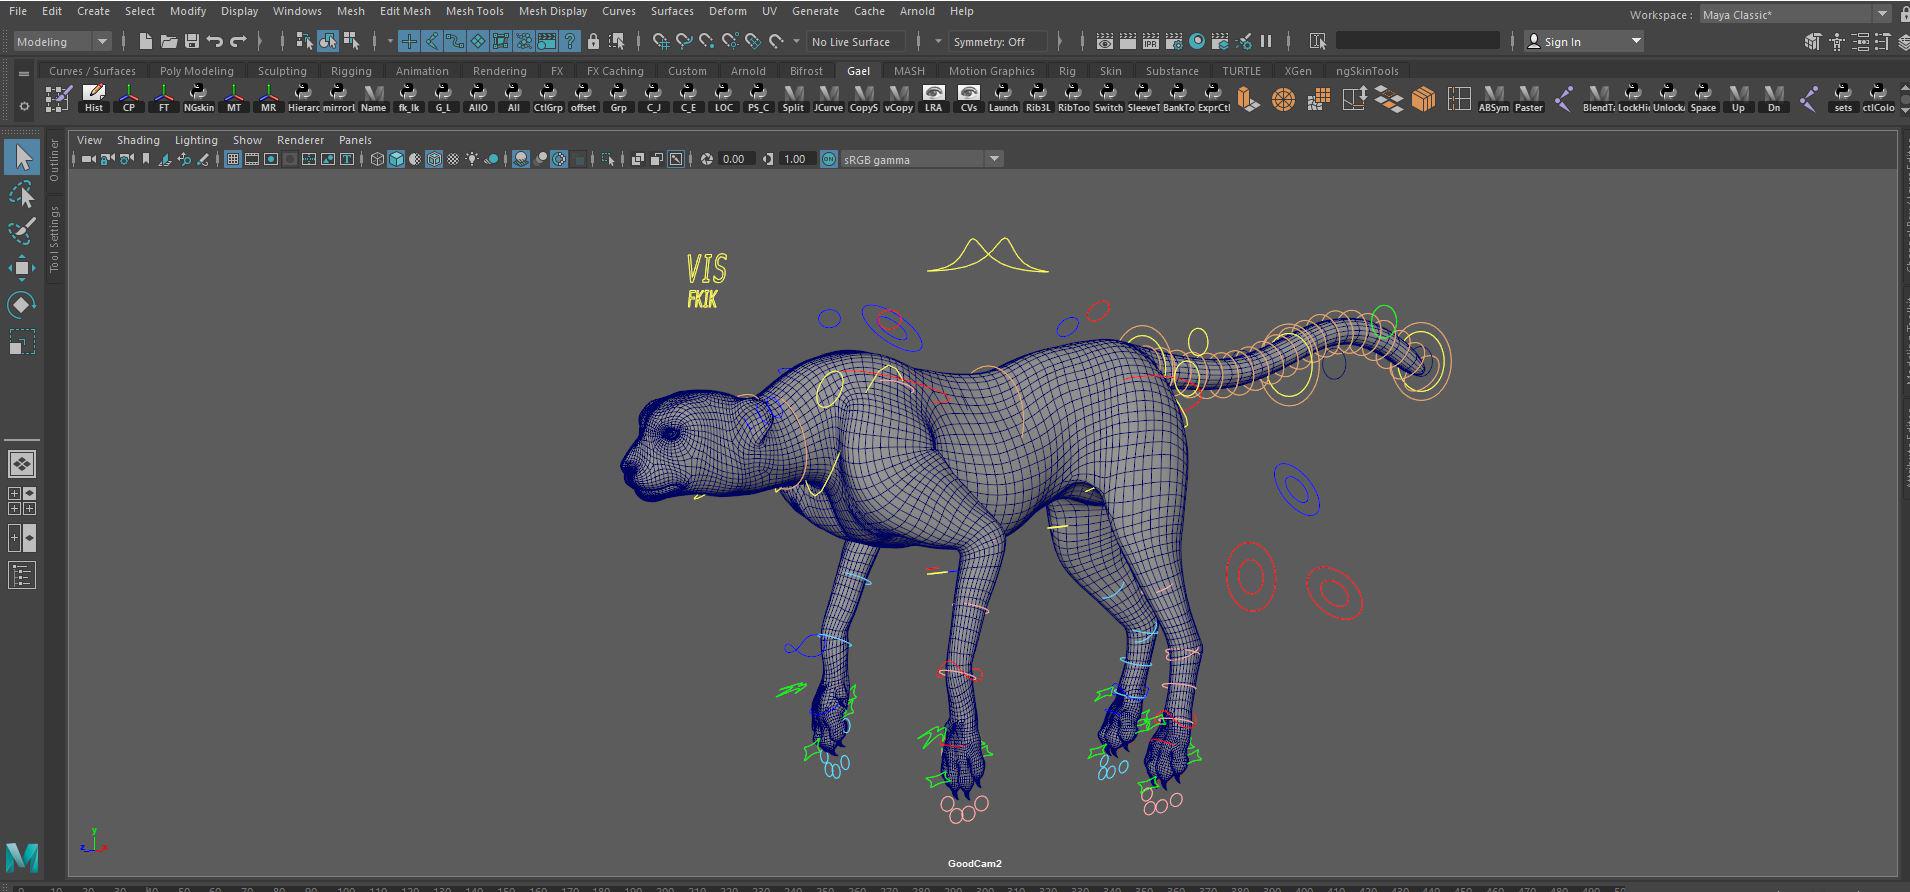Image resolution: width=1910 pixels, height=892 pixels.
Task: Click the Symmetry: Off button
Action: click(x=989, y=41)
